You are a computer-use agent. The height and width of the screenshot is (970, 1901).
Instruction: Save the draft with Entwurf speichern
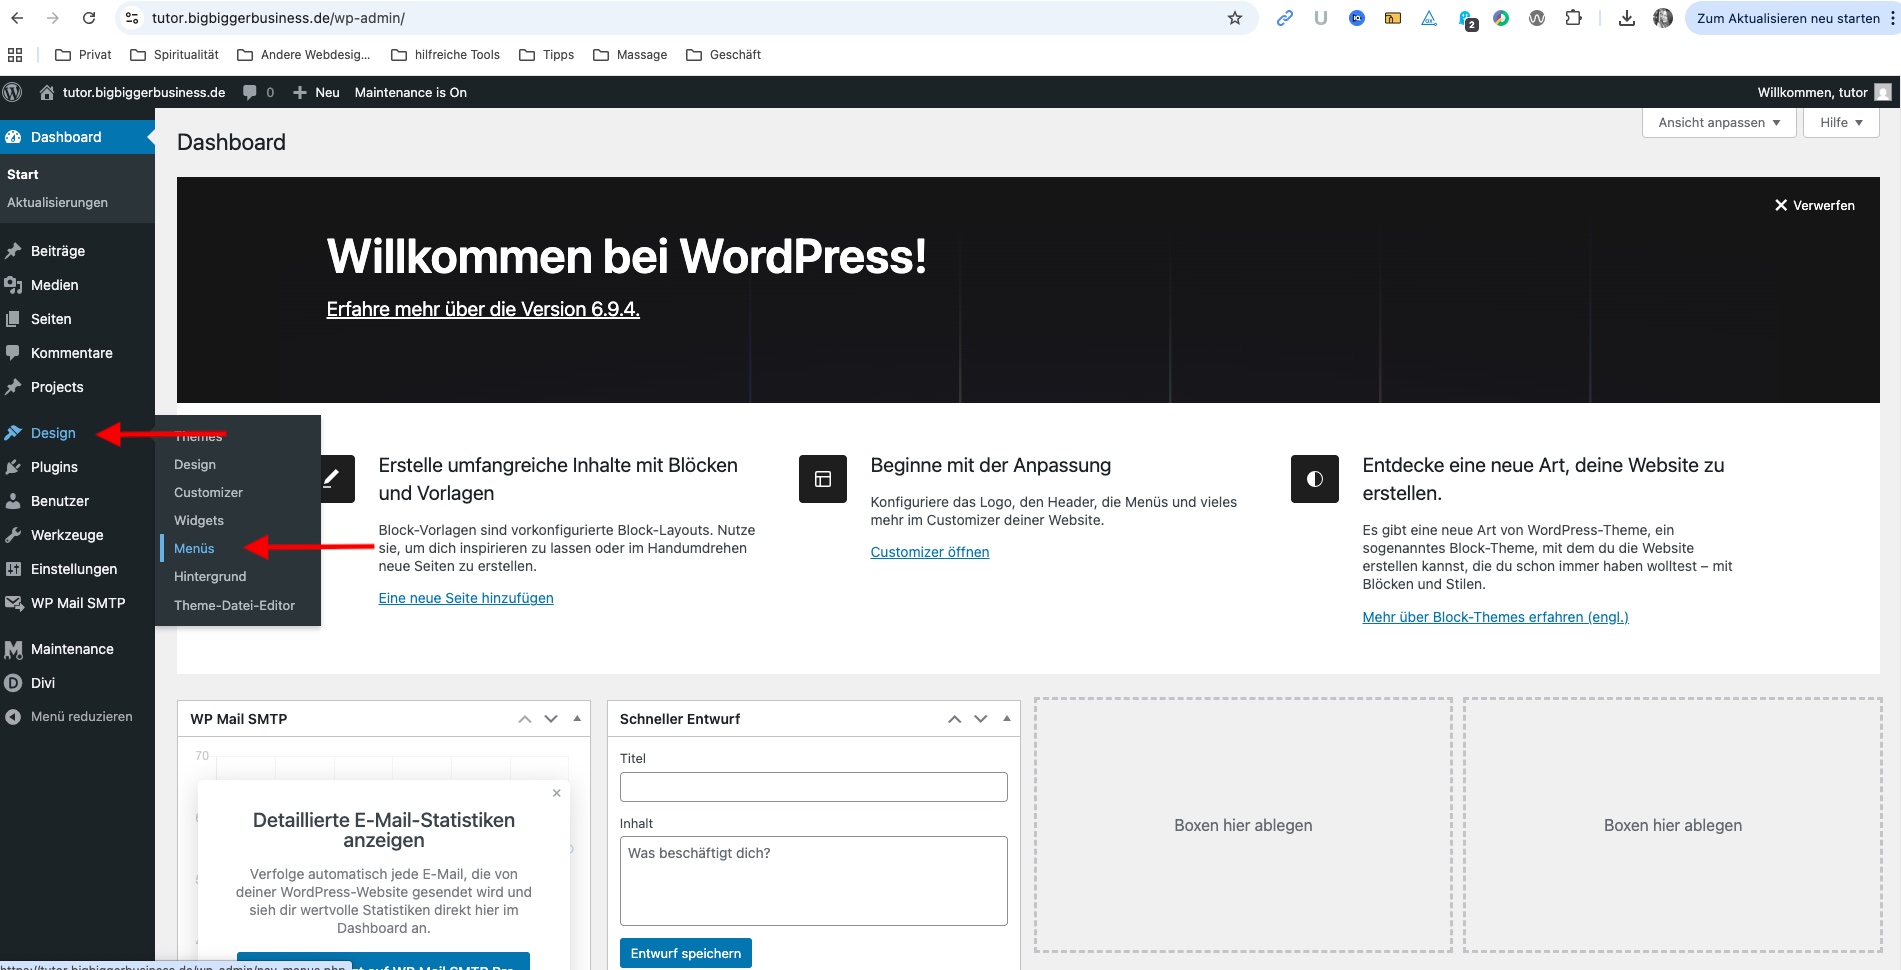[686, 953]
